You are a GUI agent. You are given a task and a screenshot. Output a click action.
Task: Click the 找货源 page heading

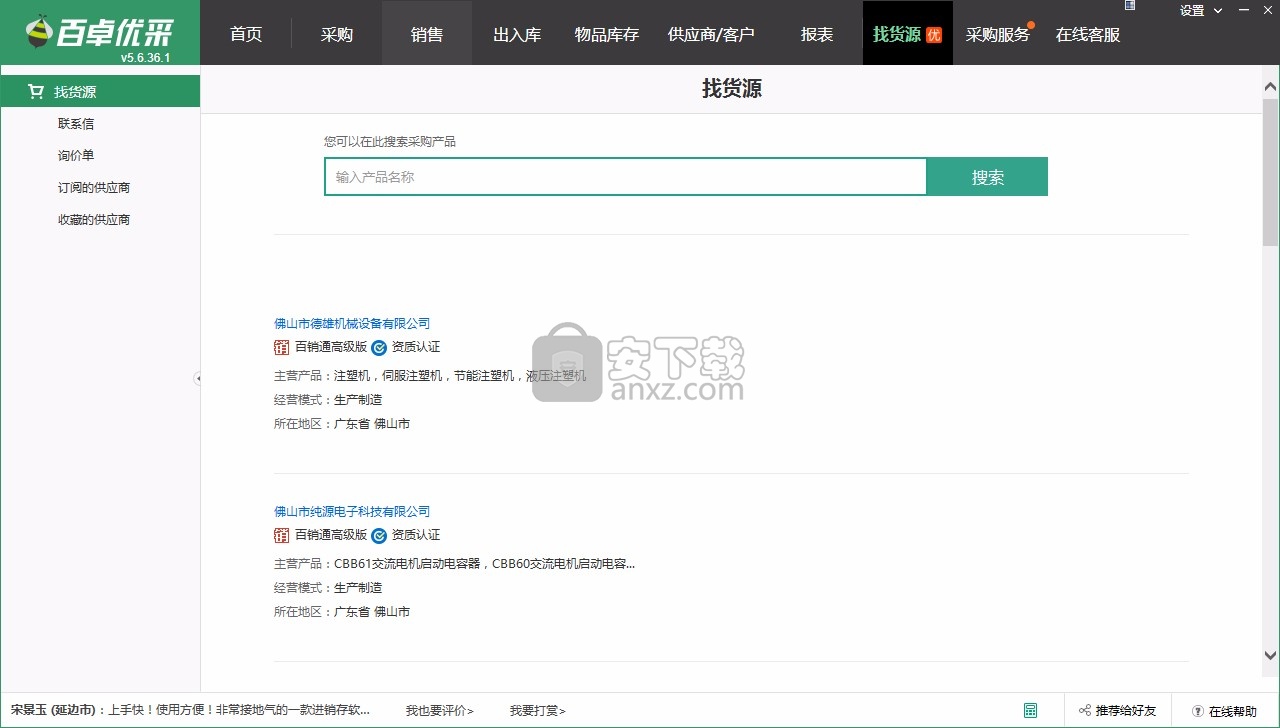click(x=732, y=89)
